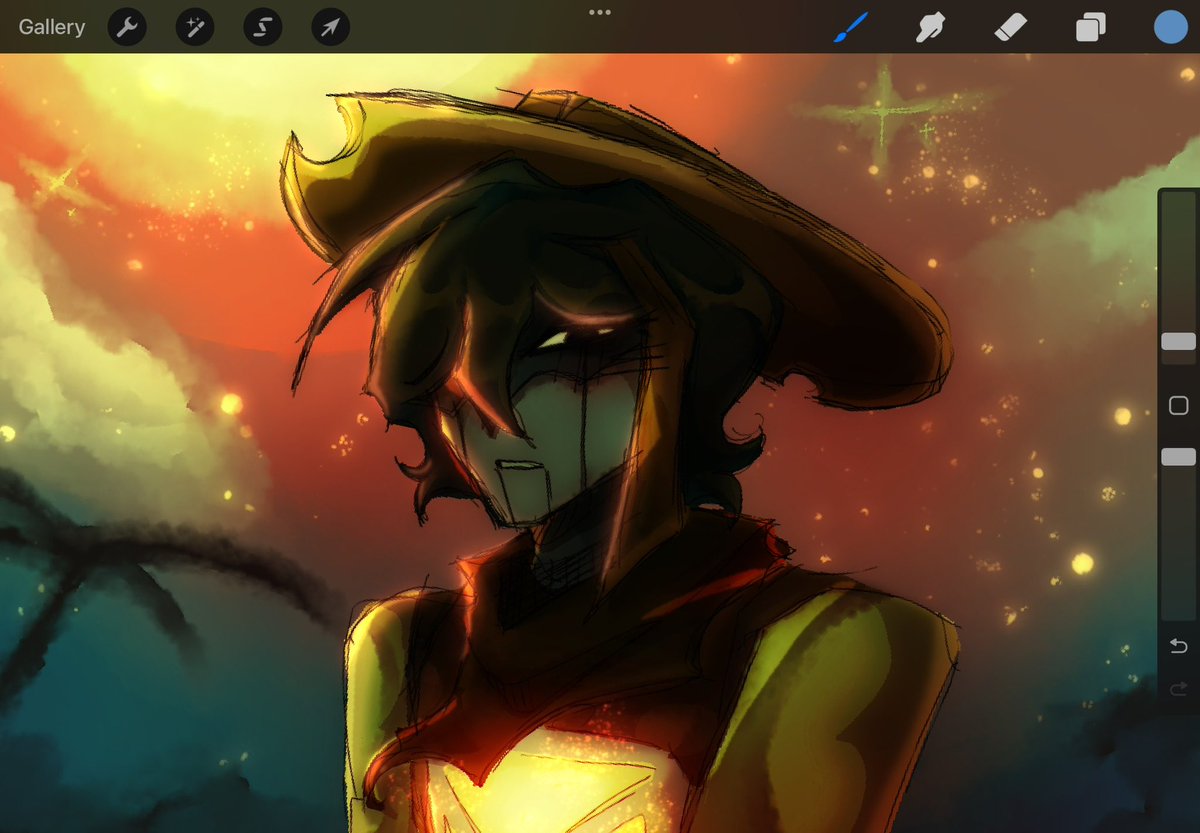Return to the Gallery

pos(52,27)
